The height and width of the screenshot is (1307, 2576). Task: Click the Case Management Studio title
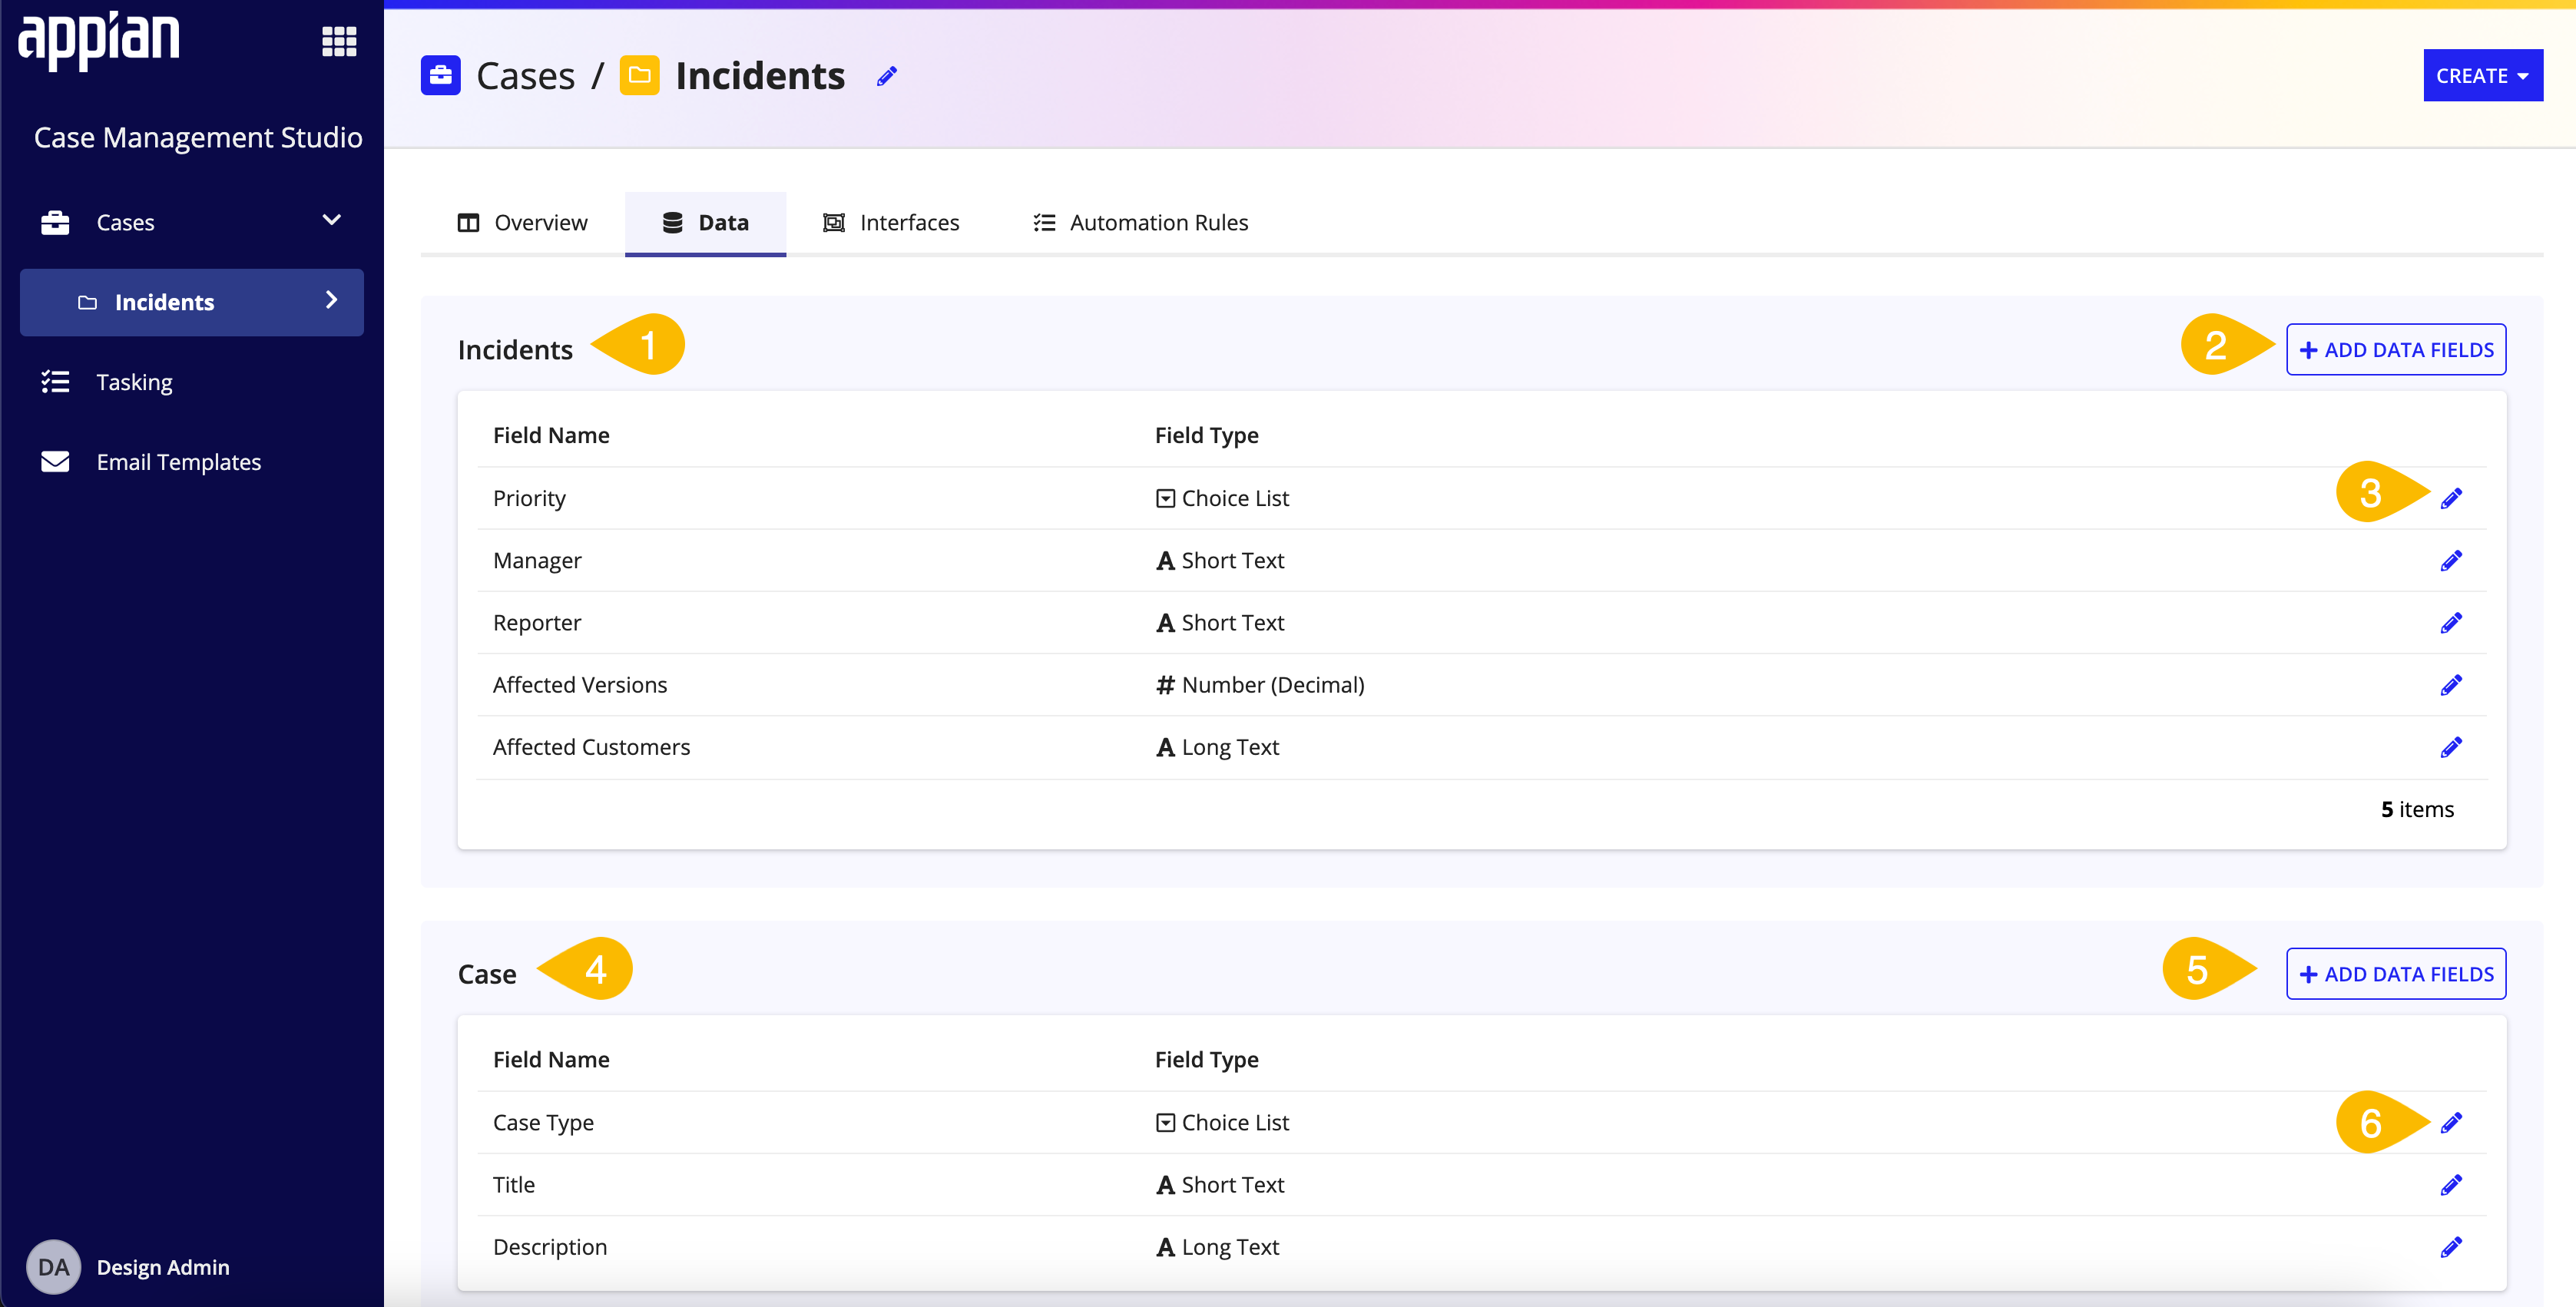point(198,137)
